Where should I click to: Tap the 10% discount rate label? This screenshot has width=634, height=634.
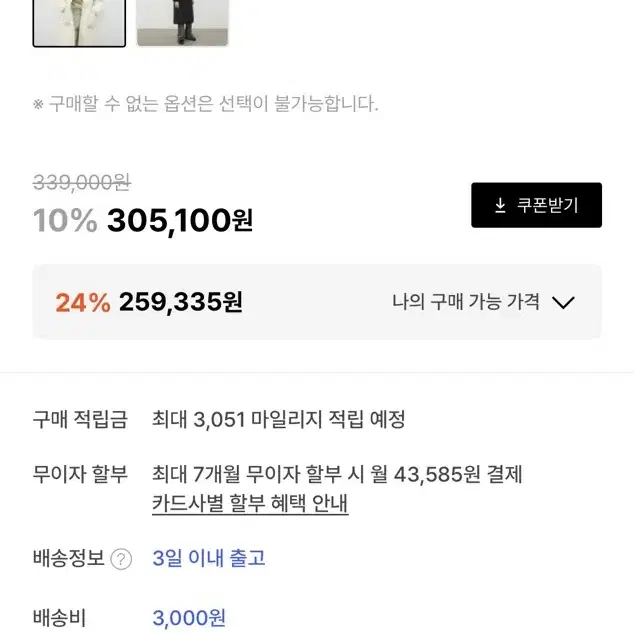click(x=65, y=220)
